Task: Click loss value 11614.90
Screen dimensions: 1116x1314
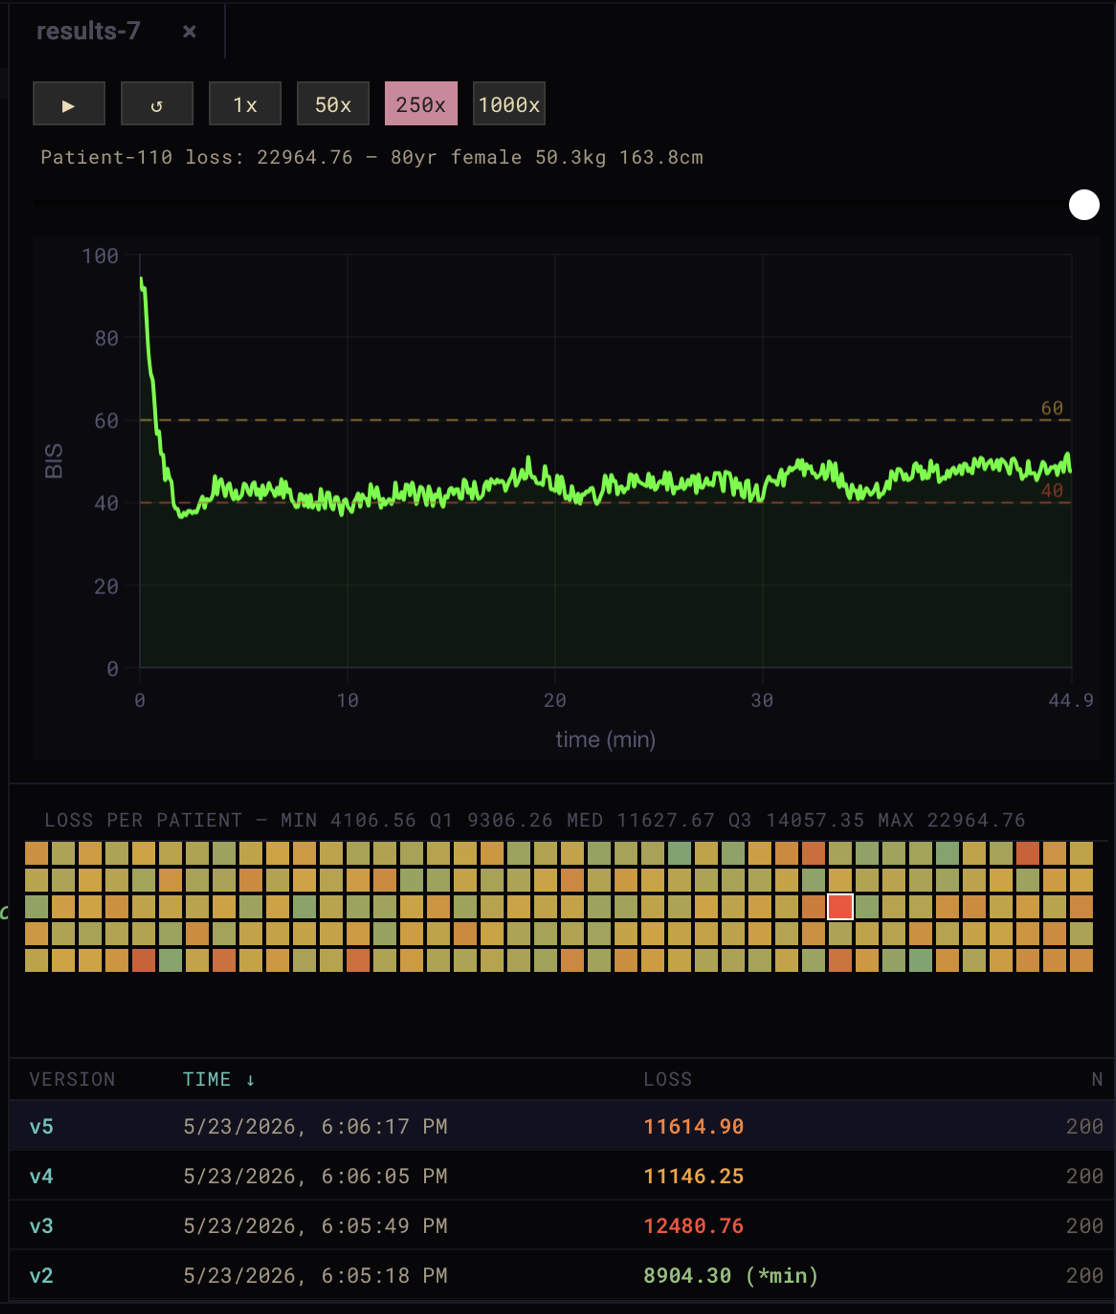Action: point(693,1126)
